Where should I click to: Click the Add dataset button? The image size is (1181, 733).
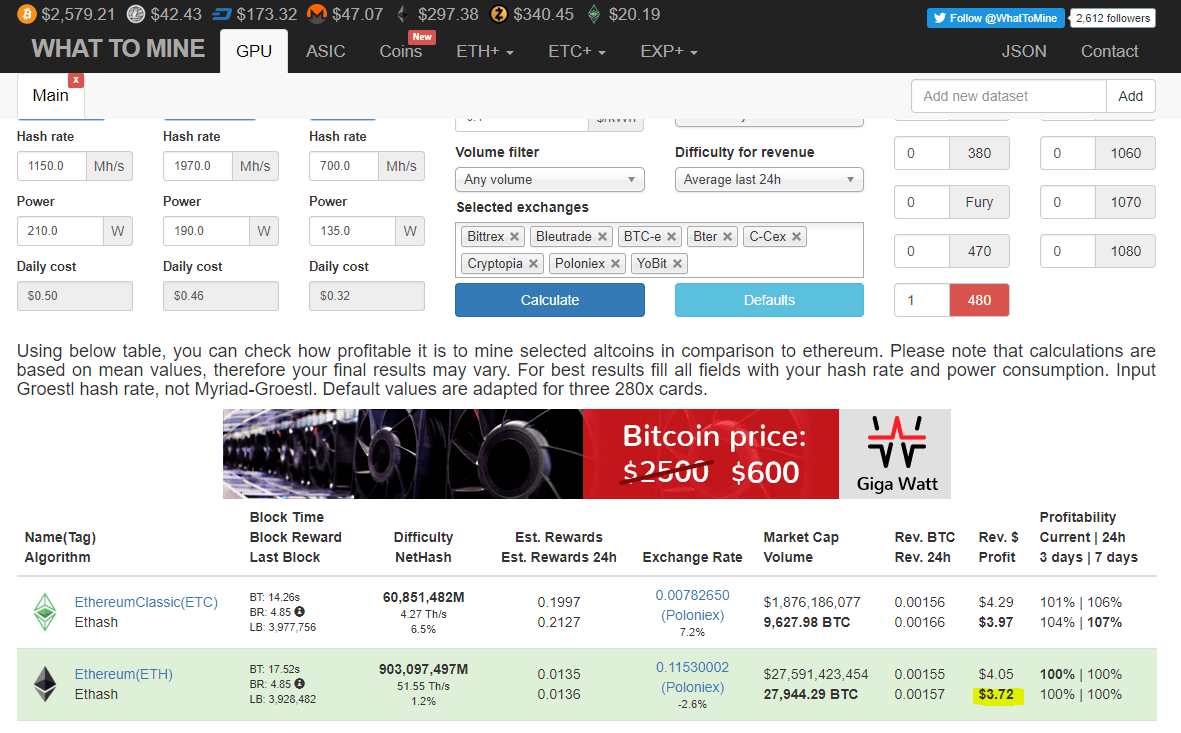(1131, 96)
